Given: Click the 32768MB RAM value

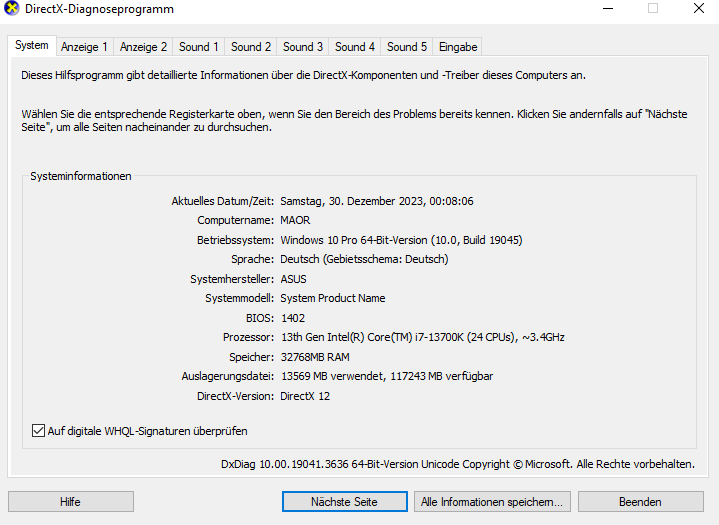Looking at the screenshot, I should pos(315,357).
